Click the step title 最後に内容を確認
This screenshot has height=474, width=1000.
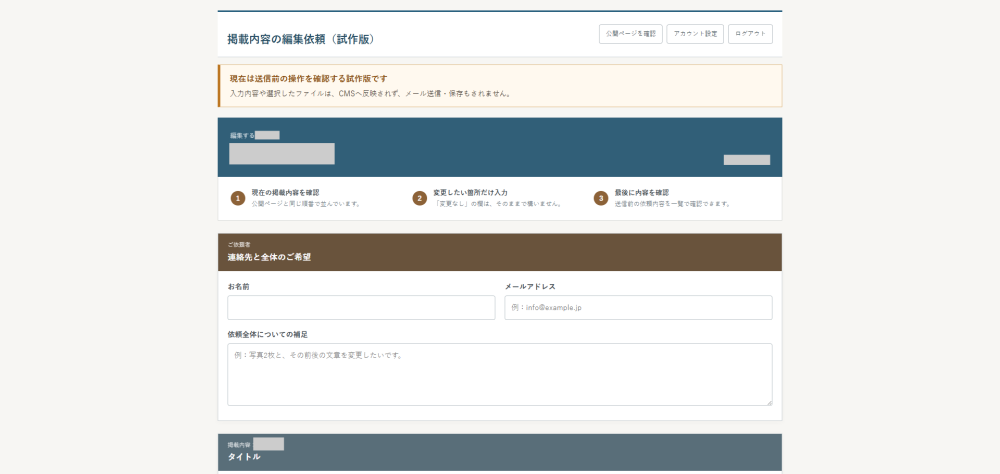point(642,192)
